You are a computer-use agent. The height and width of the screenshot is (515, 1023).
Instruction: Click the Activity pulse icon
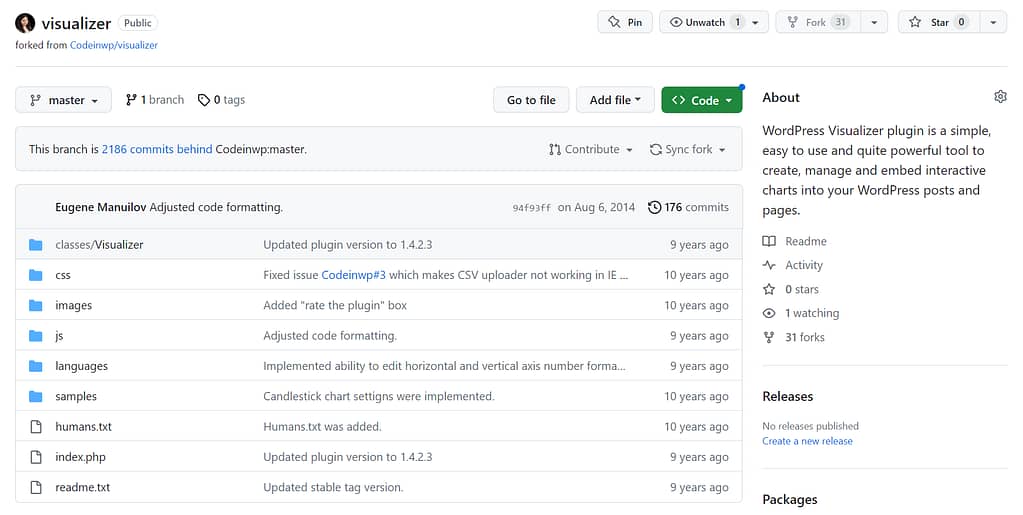[769, 265]
